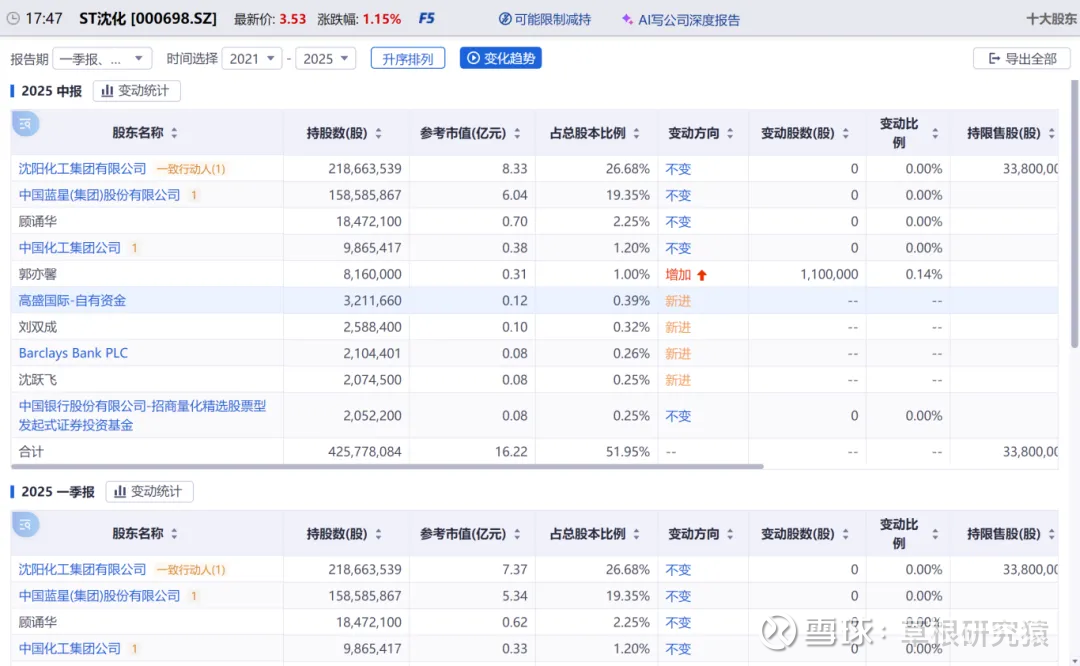Toggle the 变化趋势 view button
The height and width of the screenshot is (666, 1080).
point(500,59)
